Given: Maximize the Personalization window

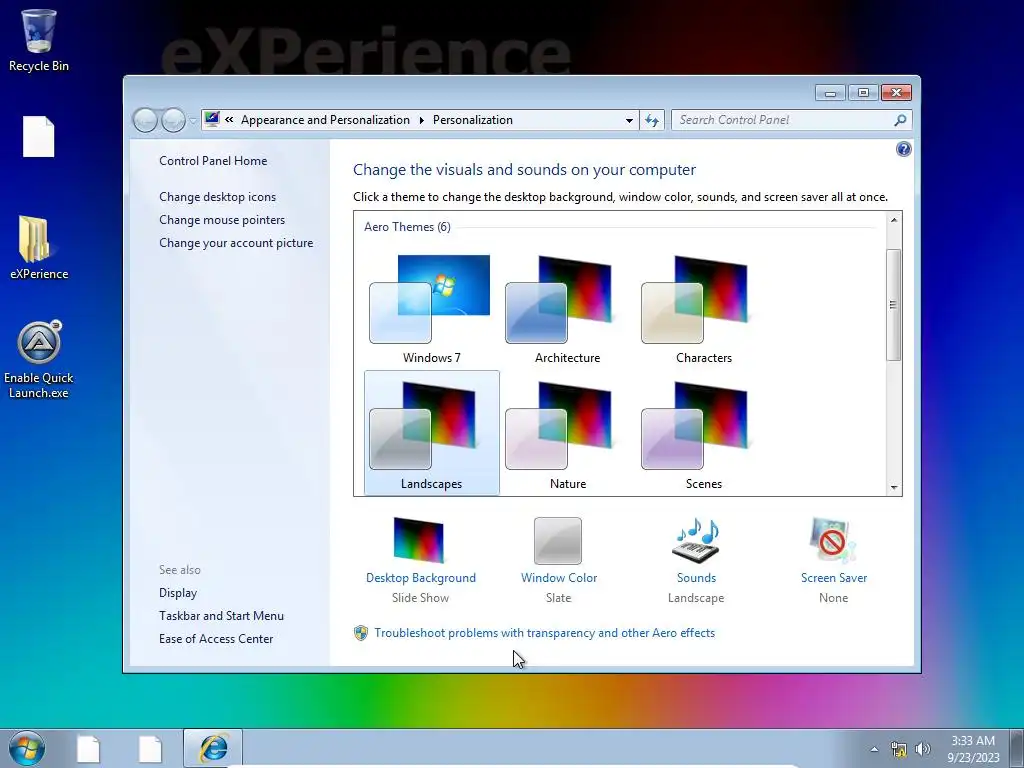Looking at the screenshot, I should point(863,93).
